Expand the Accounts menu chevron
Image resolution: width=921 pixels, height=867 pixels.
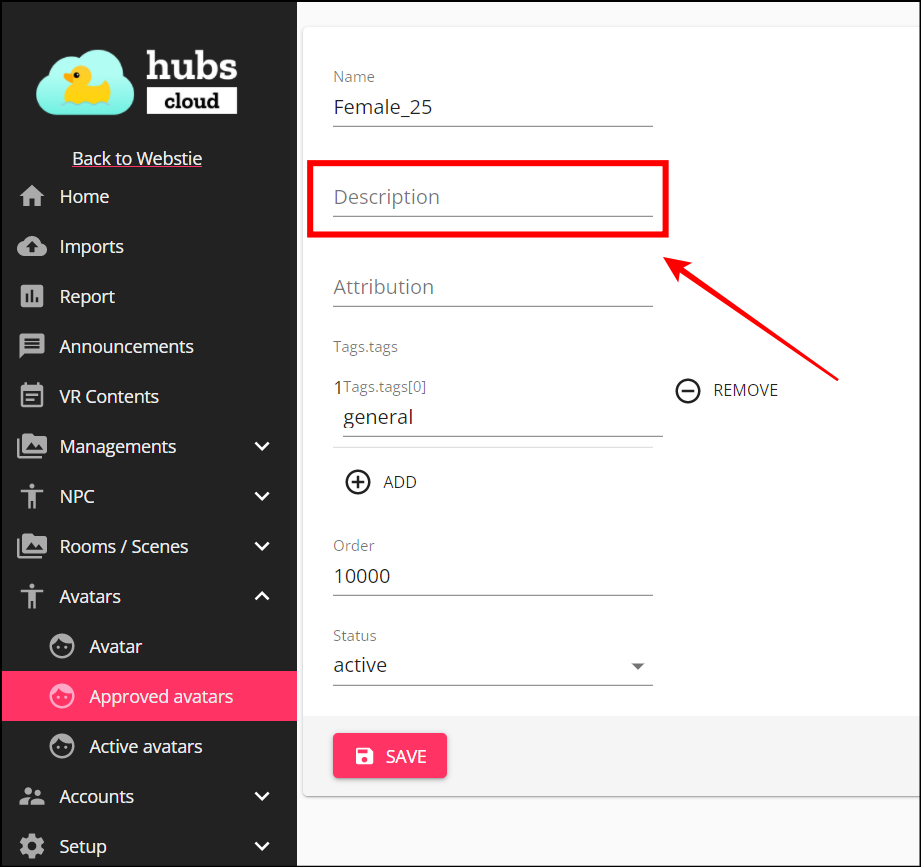click(x=262, y=797)
